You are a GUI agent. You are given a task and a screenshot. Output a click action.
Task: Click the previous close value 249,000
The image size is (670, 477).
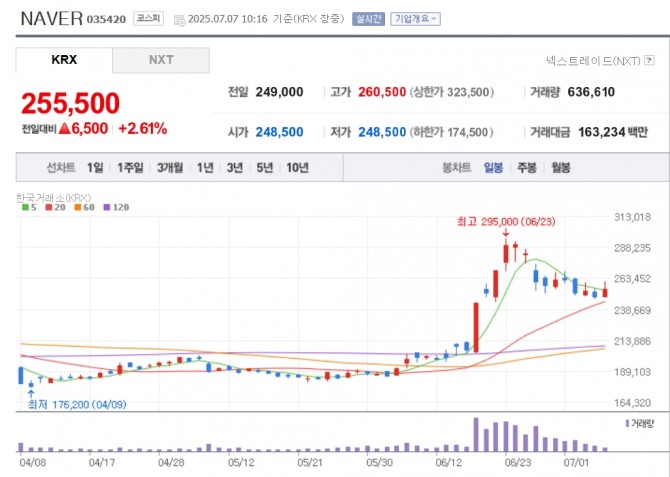pos(279,92)
